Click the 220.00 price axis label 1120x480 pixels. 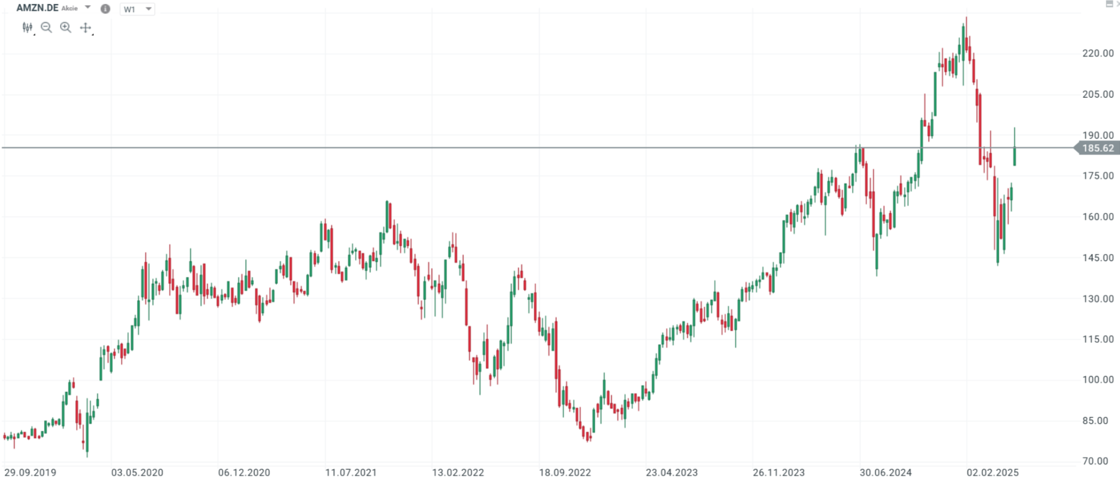[x=1098, y=53]
